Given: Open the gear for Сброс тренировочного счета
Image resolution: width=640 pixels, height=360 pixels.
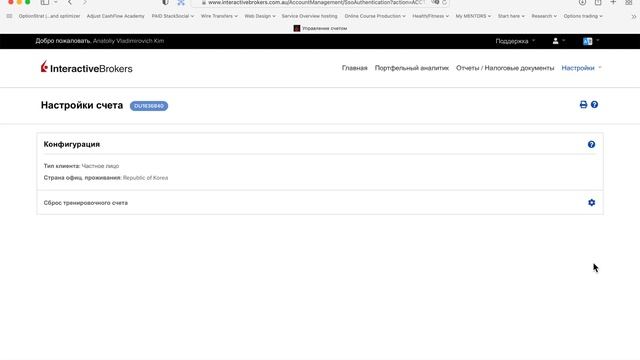Looking at the screenshot, I should click(591, 202).
